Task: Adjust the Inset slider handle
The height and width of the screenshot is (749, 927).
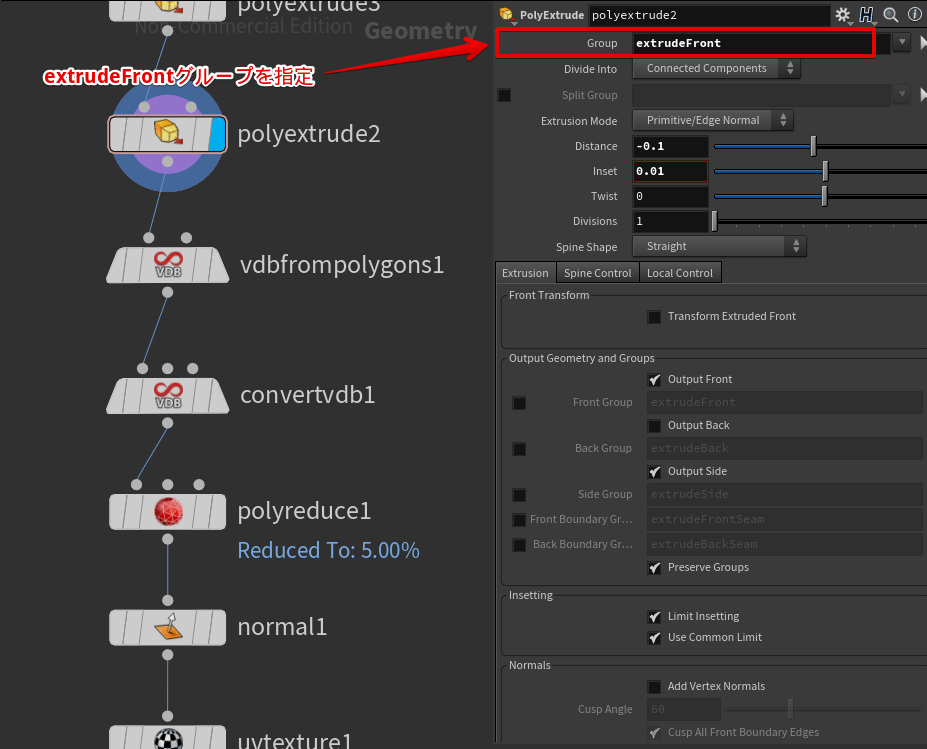Action: click(825, 171)
